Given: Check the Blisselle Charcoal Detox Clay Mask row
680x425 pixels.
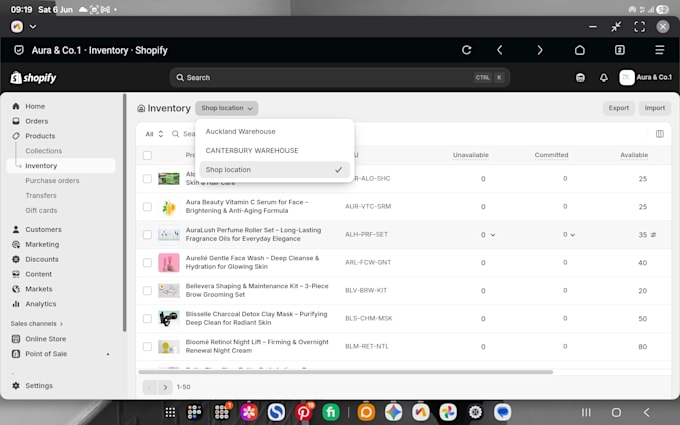Looking at the screenshot, I should (147, 319).
